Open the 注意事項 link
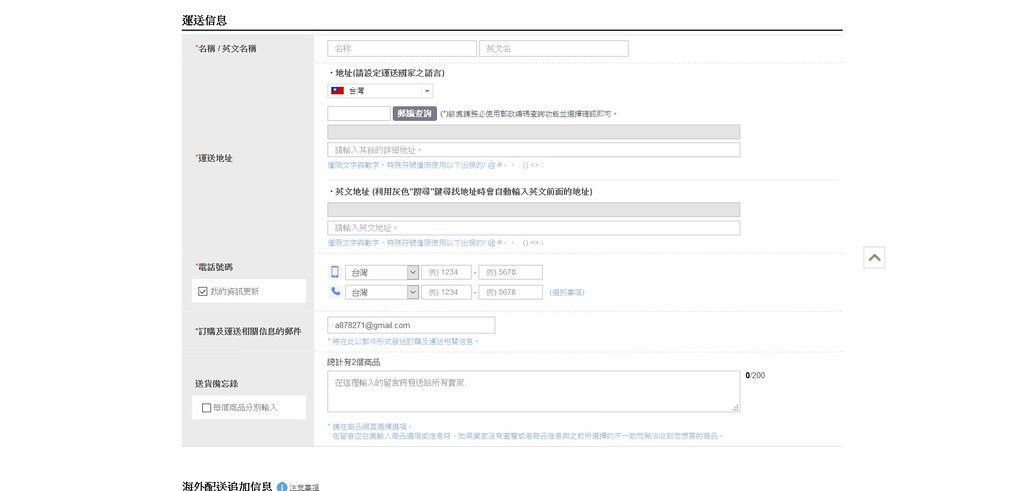This screenshot has height=491, width=1024. point(304,488)
